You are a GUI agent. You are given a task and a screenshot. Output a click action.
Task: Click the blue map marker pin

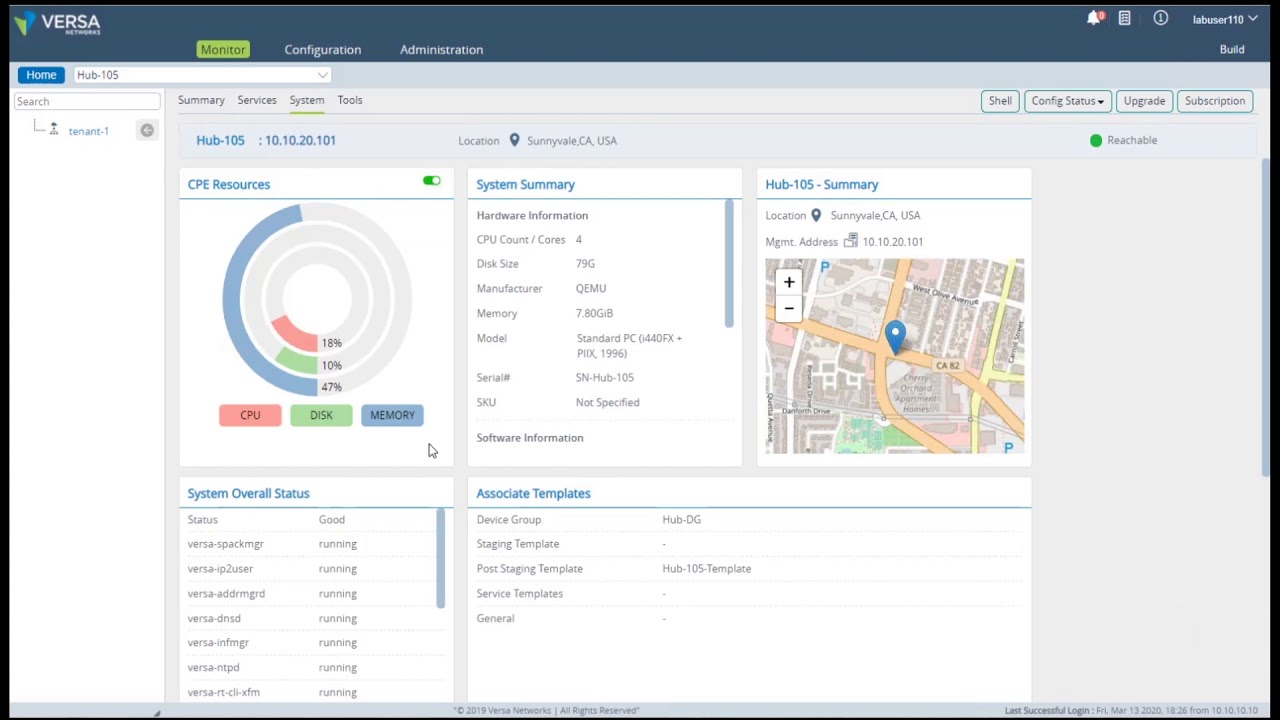[x=895, y=337]
